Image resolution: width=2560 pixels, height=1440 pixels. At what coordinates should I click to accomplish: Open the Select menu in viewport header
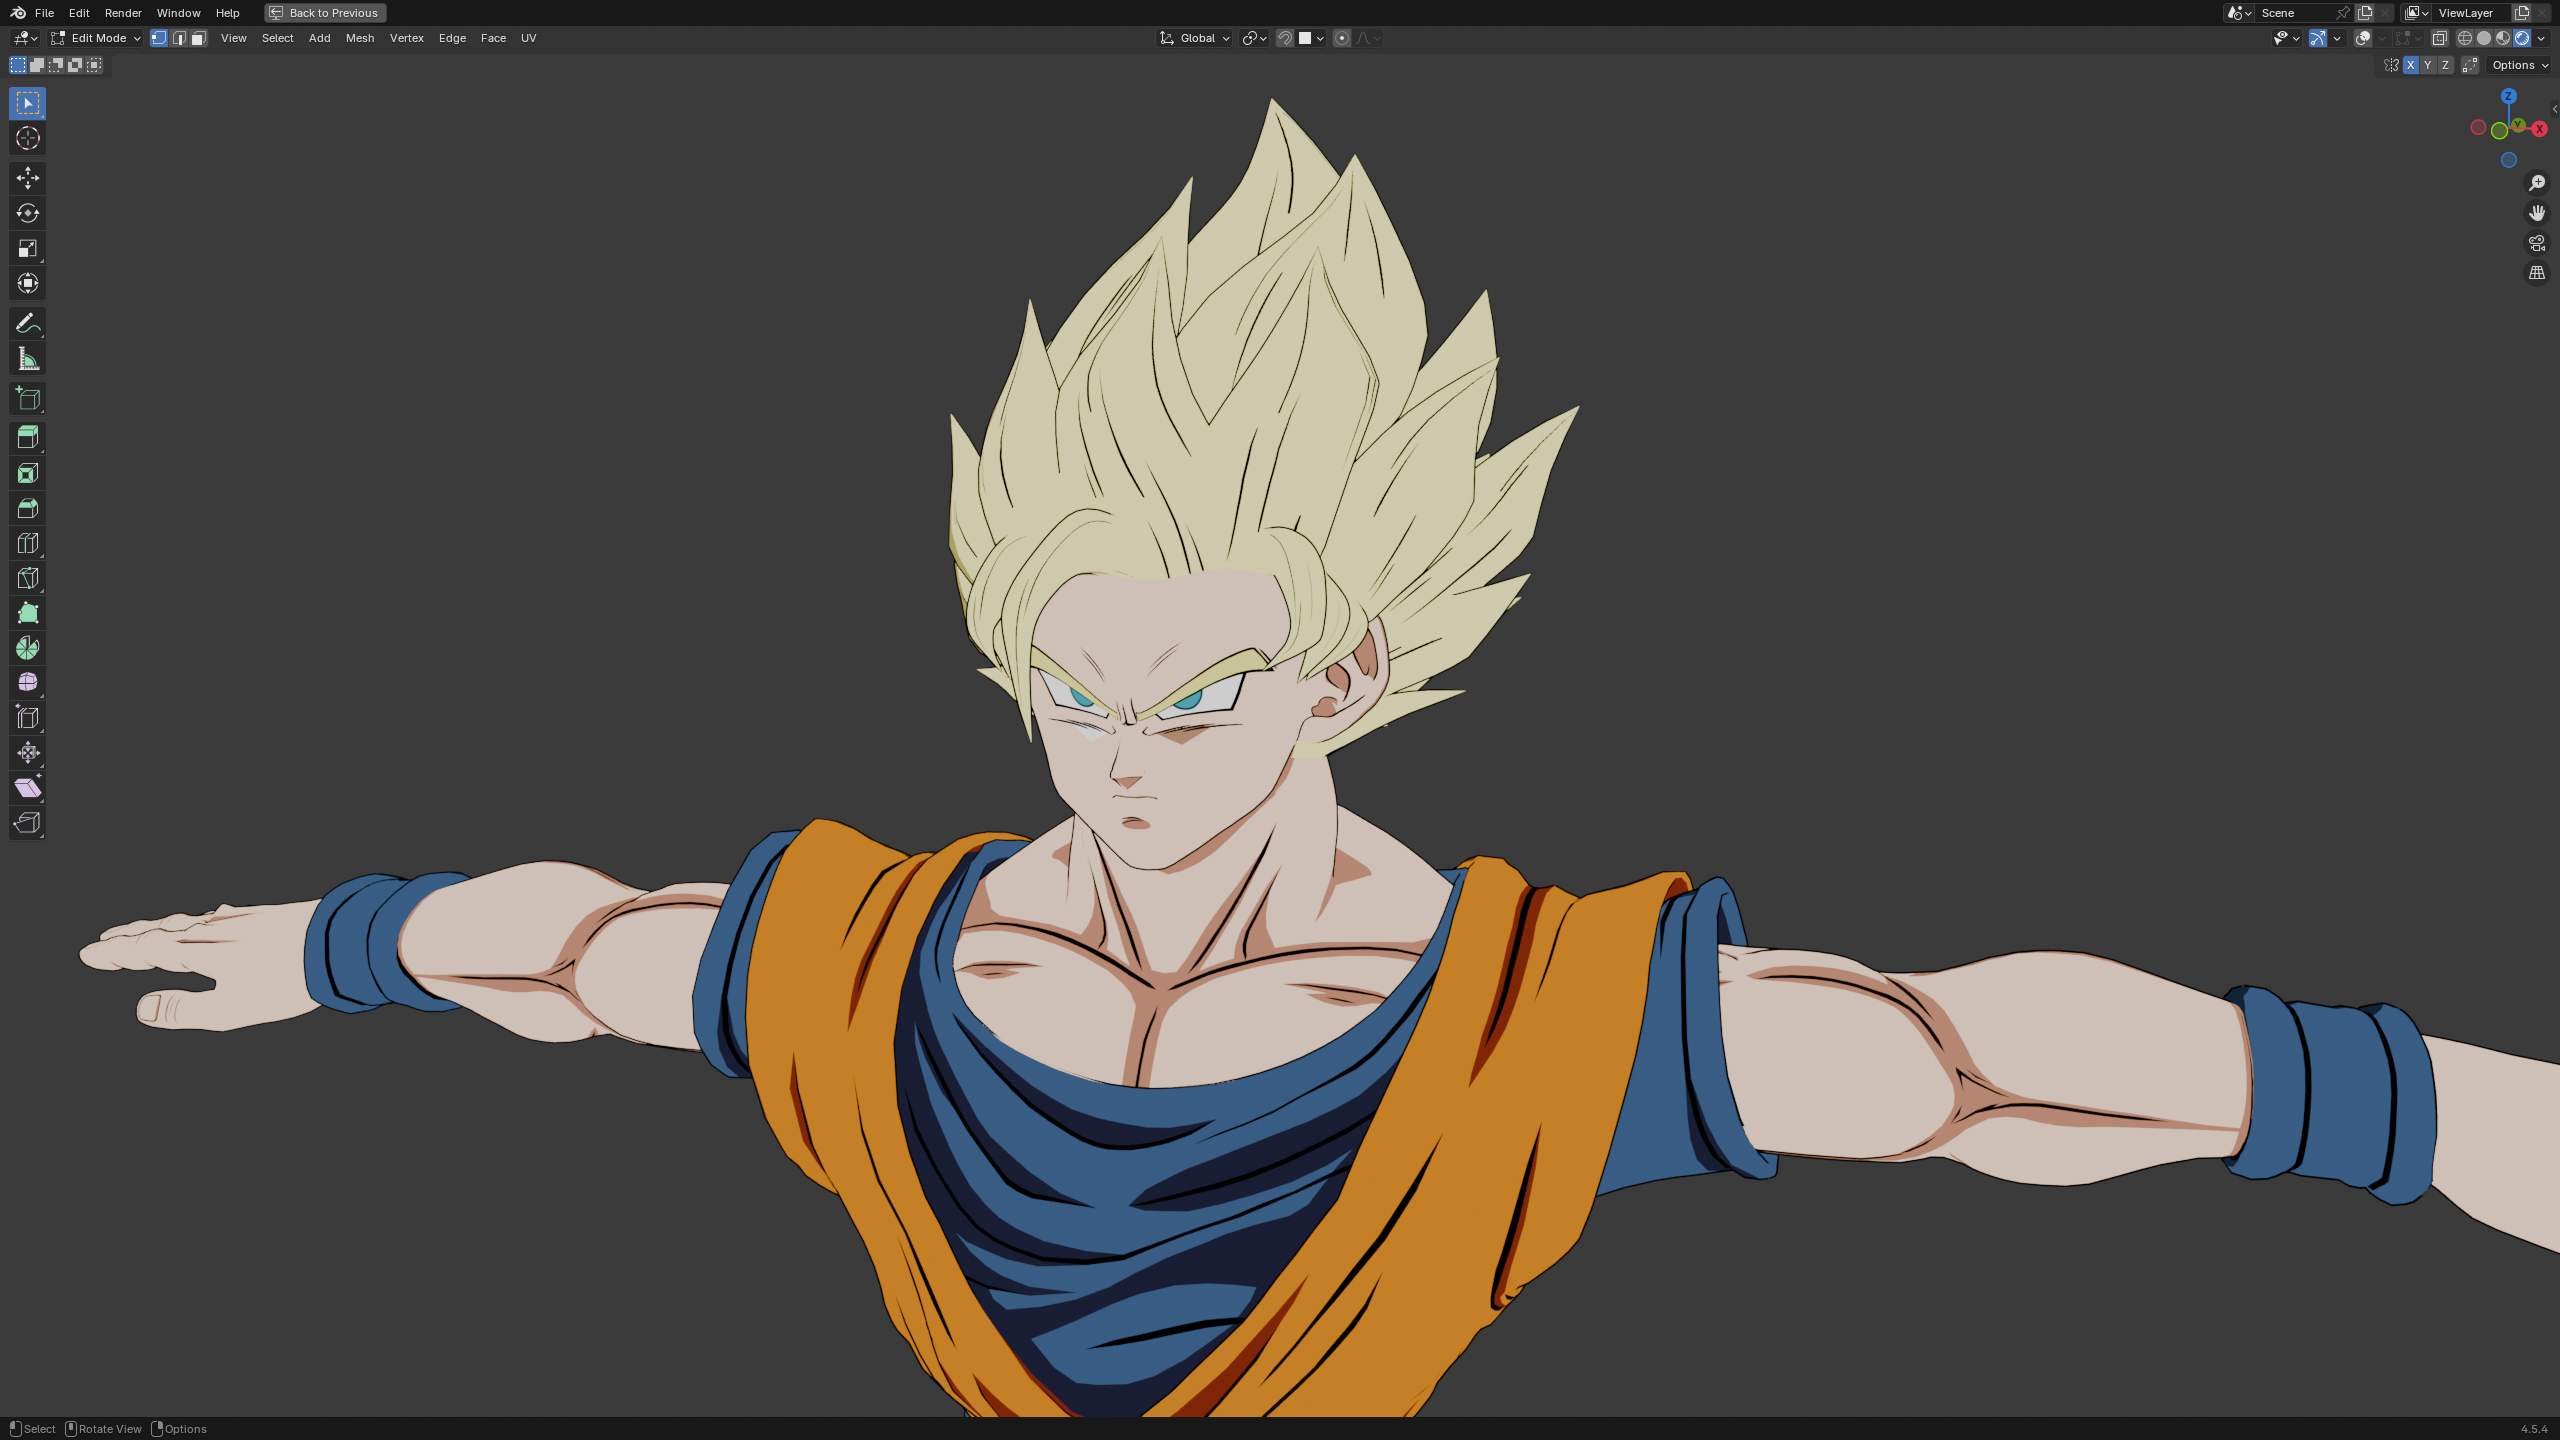click(278, 38)
